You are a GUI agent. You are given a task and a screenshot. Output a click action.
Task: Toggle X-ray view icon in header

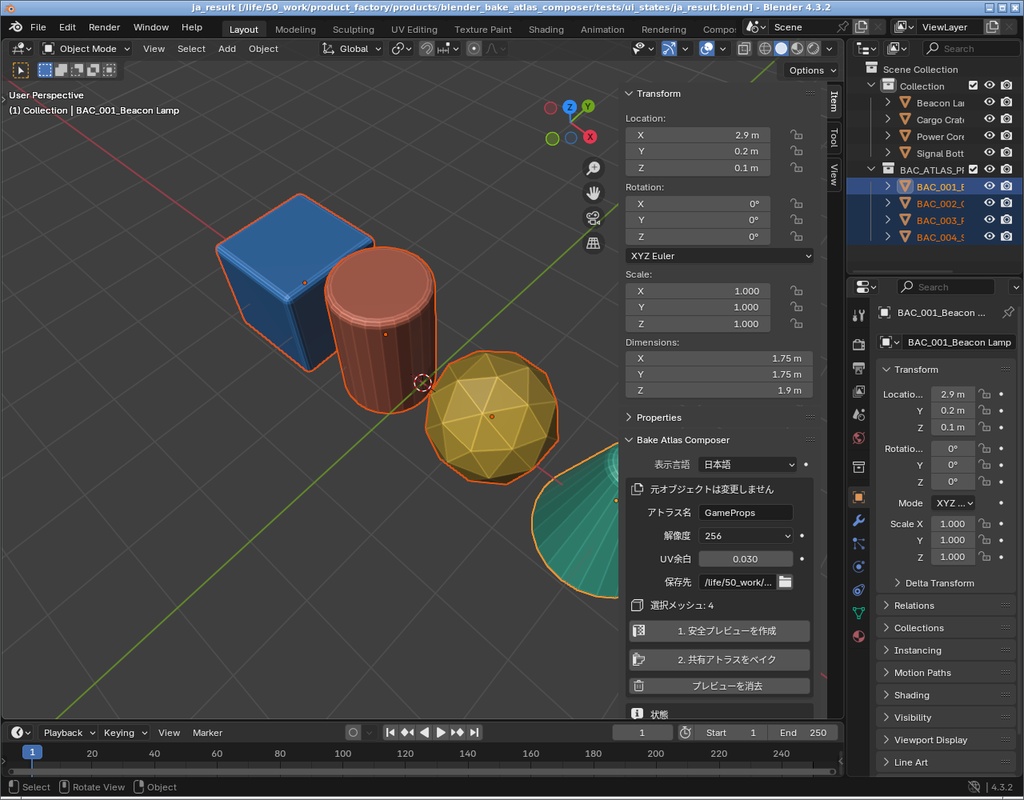tap(743, 48)
